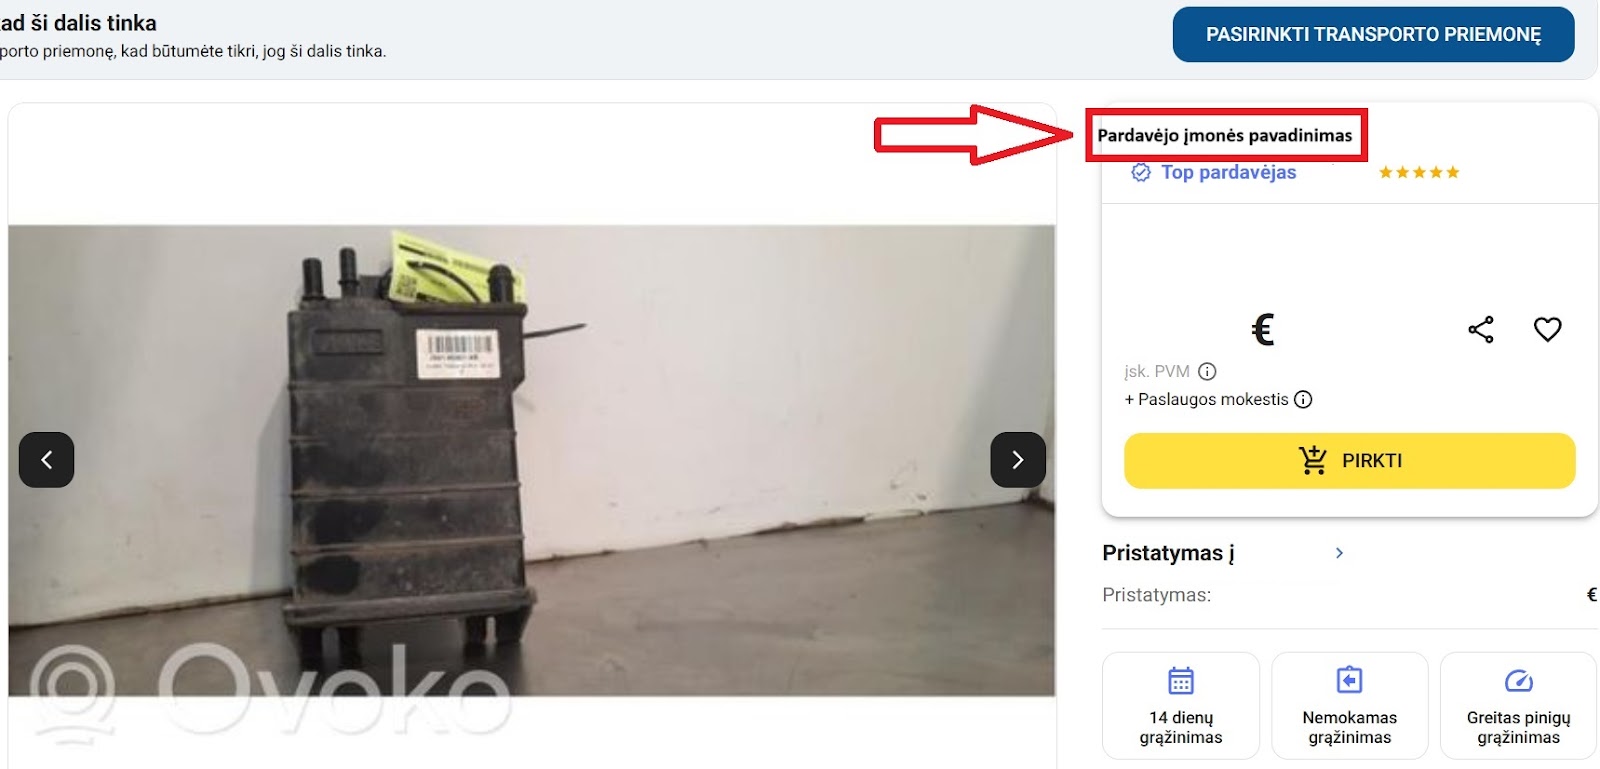Show next product photo with right arrow

1018,460
